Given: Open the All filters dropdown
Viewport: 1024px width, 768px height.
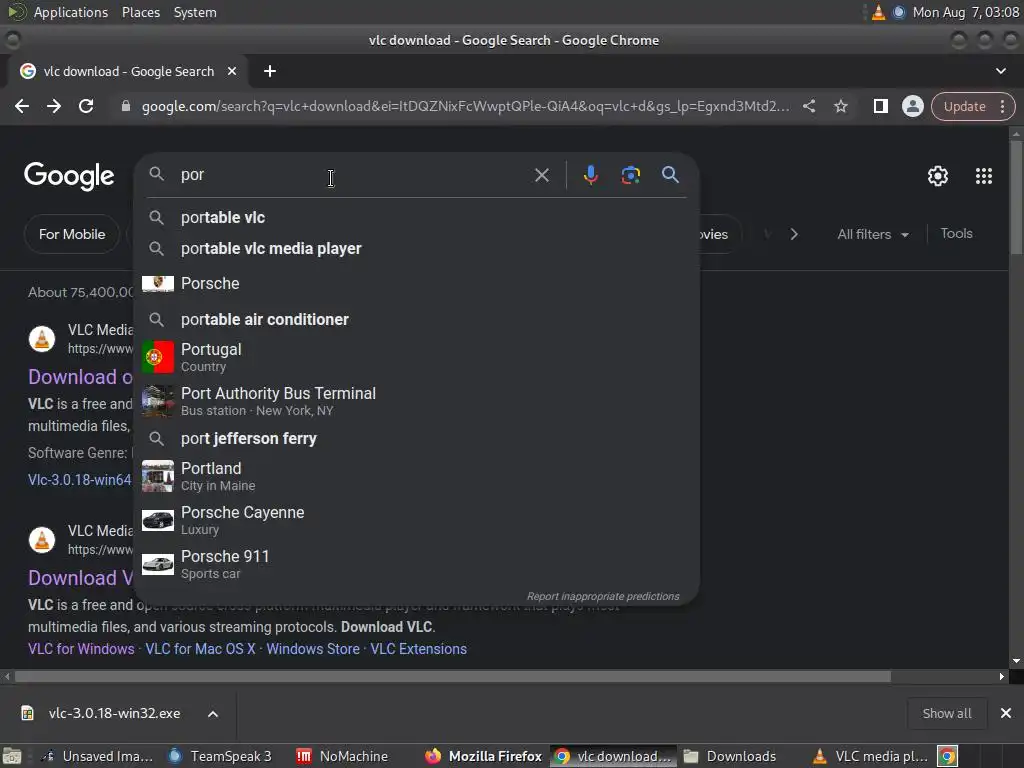Looking at the screenshot, I should coord(873,234).
